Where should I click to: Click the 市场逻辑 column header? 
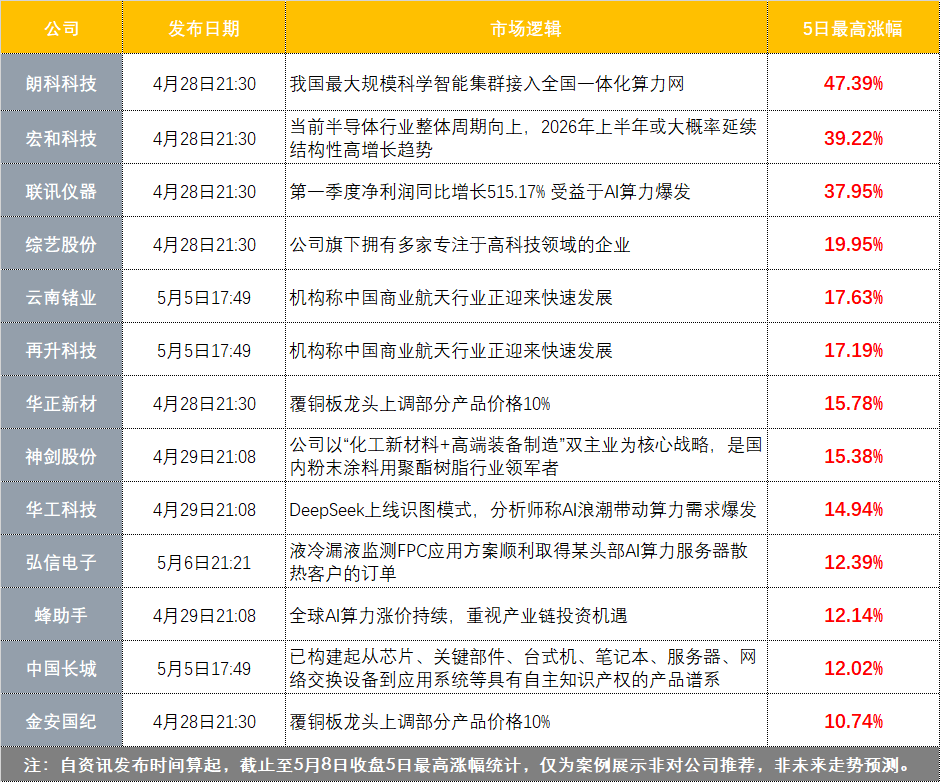[x=526, y=28]
